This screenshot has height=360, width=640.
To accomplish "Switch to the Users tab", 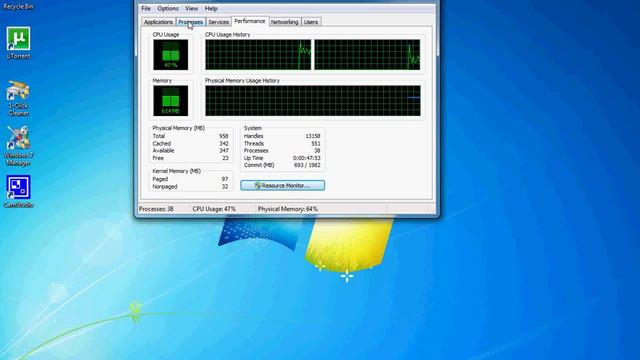I will (x=311, y=22).
